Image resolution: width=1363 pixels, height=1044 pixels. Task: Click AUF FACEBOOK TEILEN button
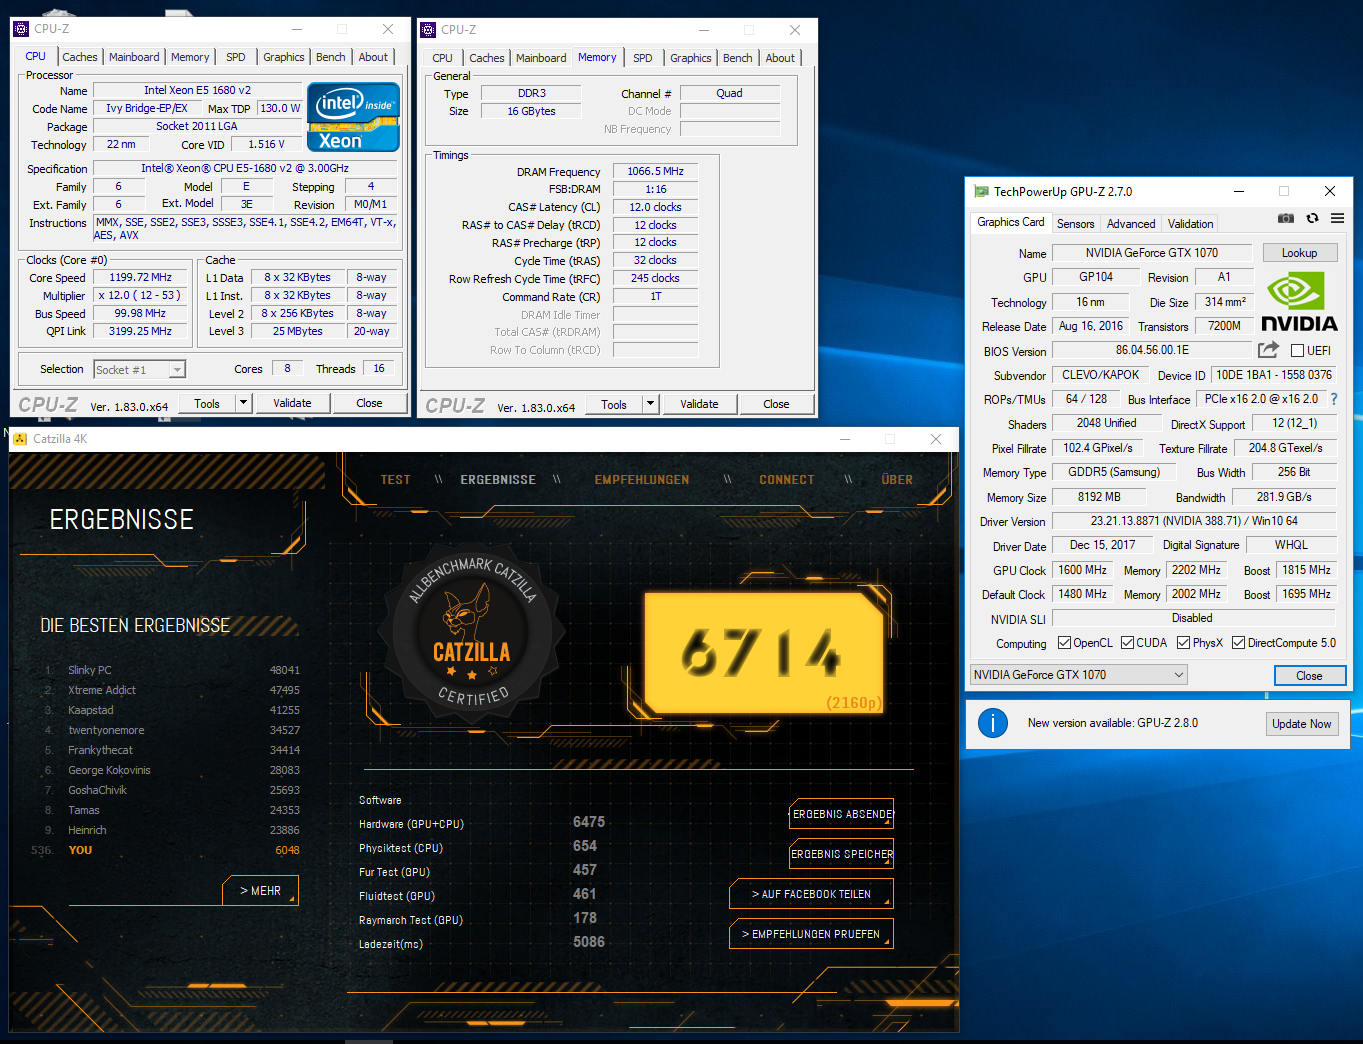811,894
